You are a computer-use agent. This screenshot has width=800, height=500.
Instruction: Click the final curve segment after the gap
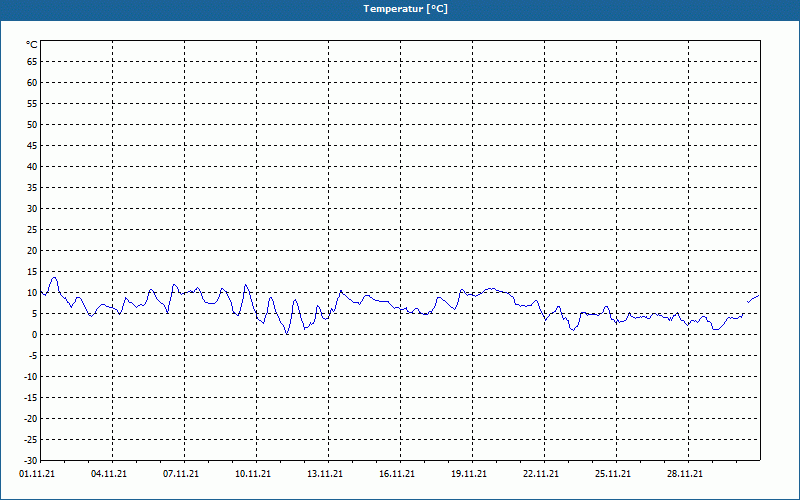click(x=753, y=298)
